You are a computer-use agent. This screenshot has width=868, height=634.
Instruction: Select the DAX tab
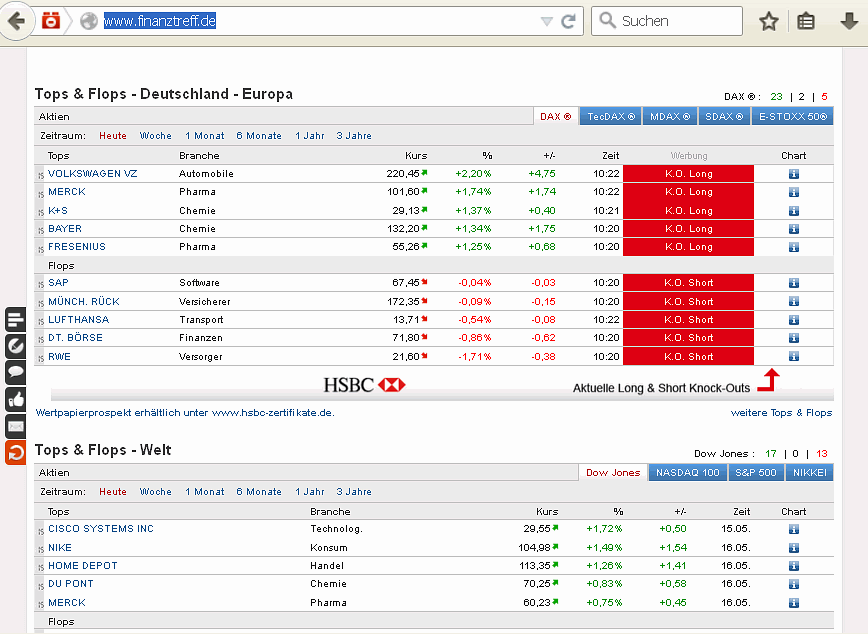556,116
